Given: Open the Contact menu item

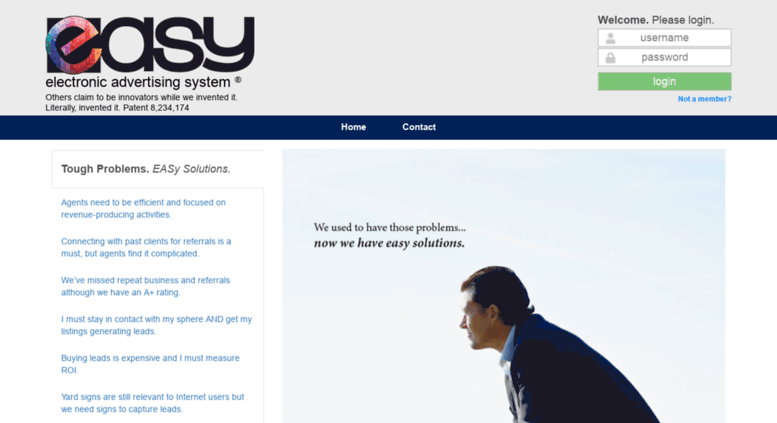Looking at the screenshot, I should [419, 127].
